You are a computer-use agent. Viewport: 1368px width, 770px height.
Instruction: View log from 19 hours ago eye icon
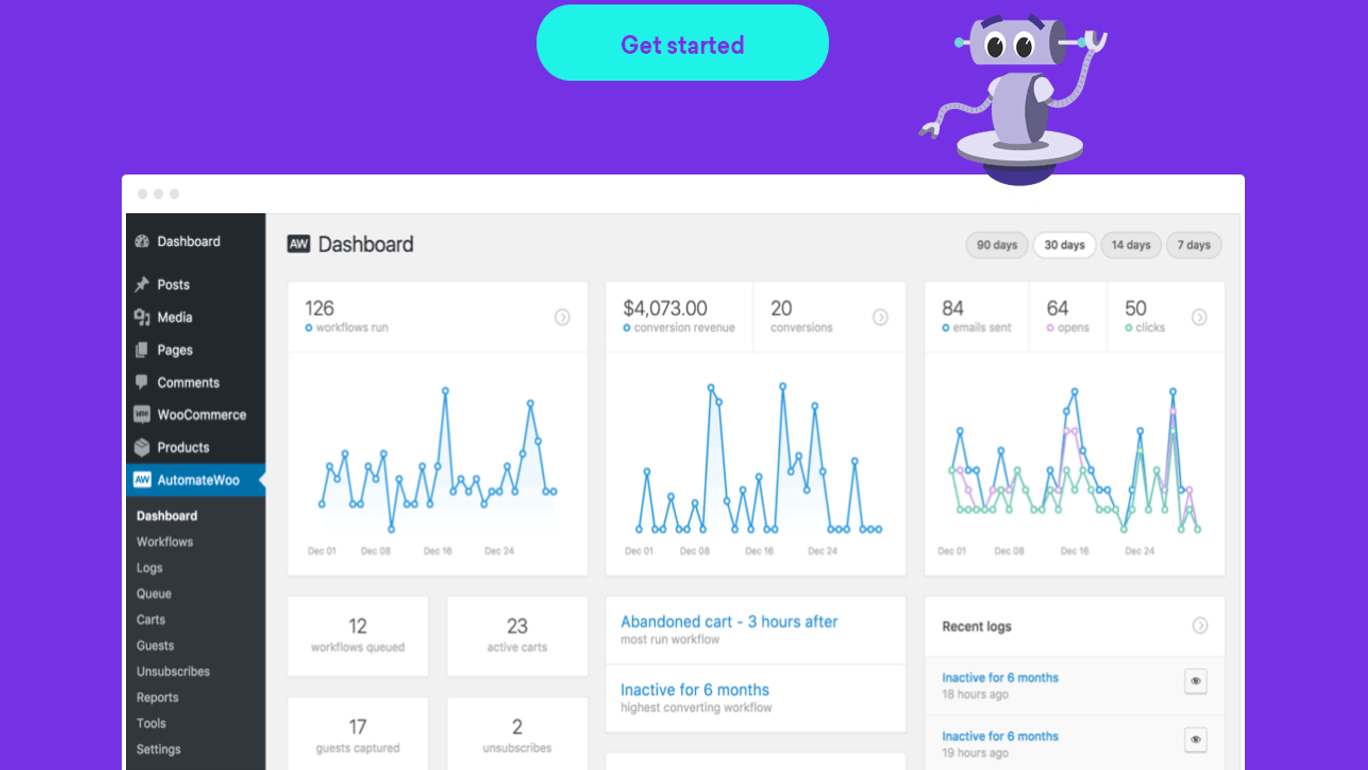(1195, 740)
